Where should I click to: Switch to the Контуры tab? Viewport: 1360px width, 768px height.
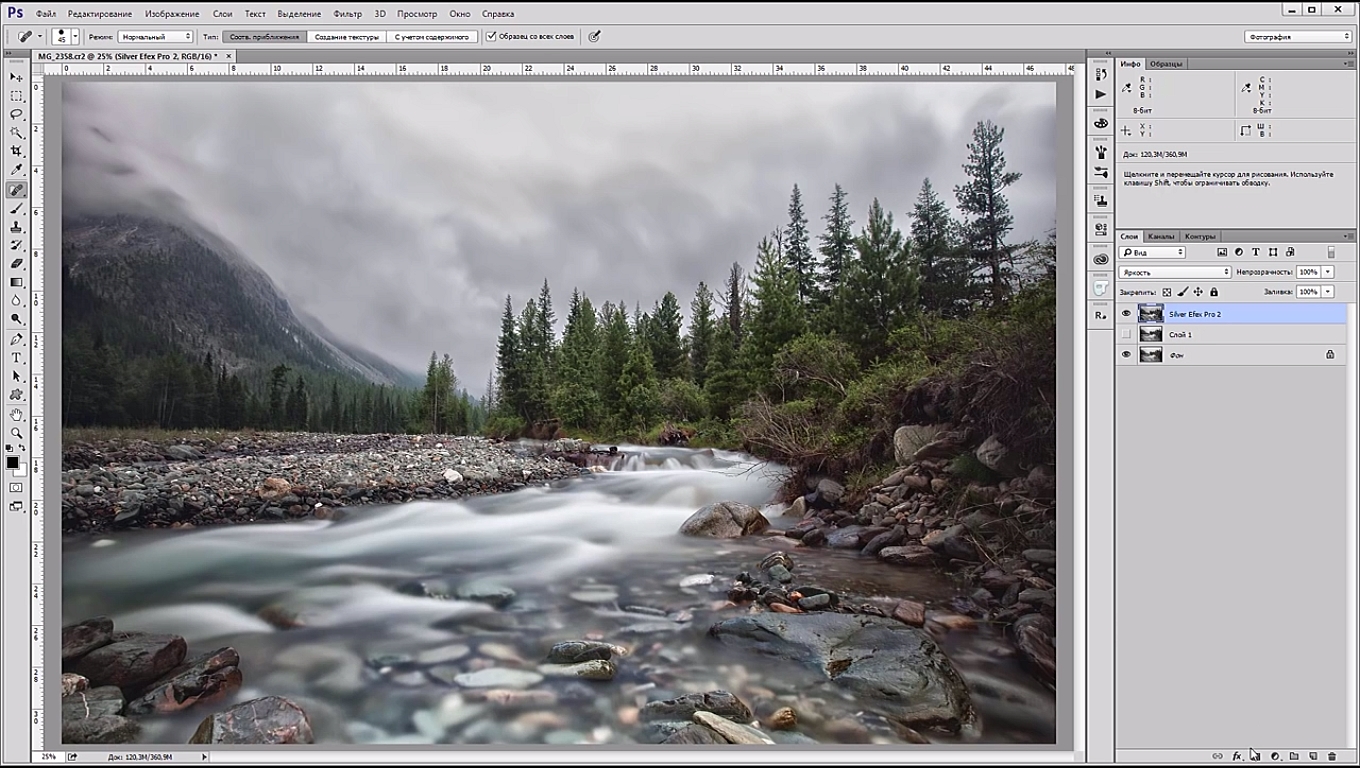coord(1200,236)
